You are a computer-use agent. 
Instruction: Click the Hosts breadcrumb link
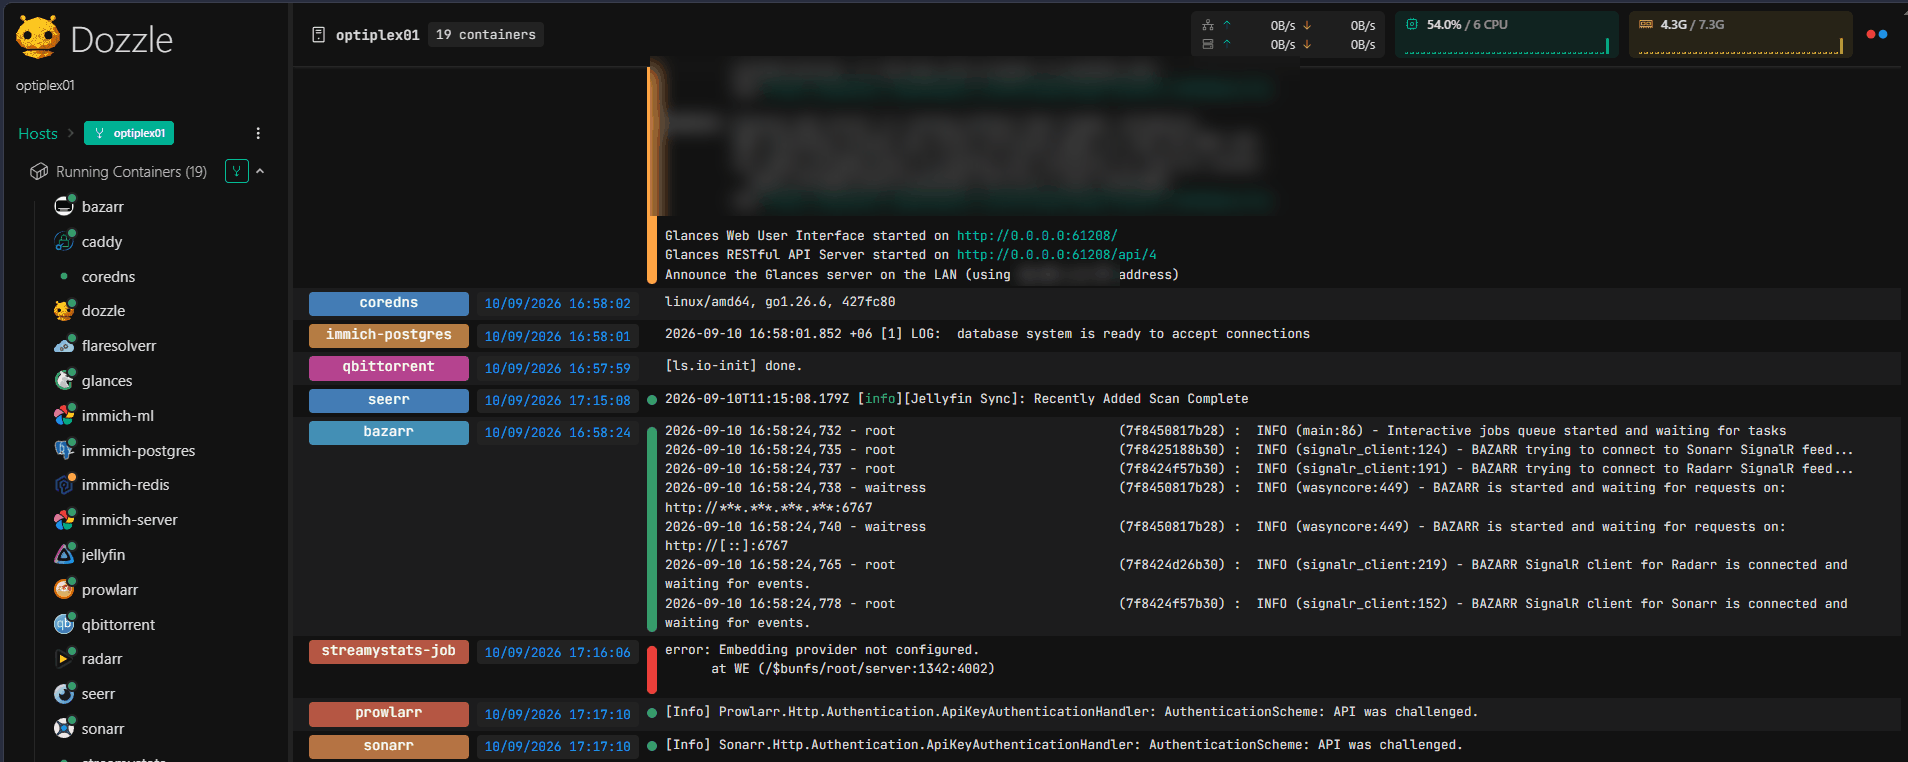click(x=38, y=133)
